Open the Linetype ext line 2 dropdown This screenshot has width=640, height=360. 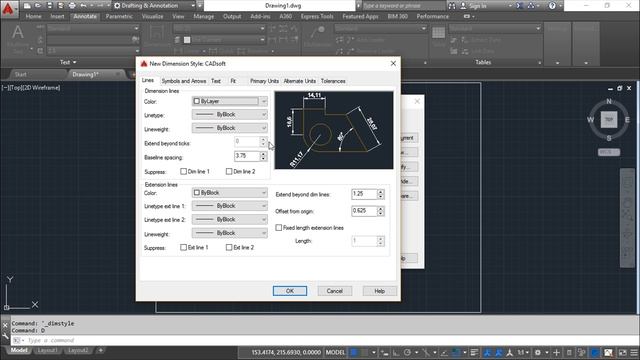click(x=230, y=219)
